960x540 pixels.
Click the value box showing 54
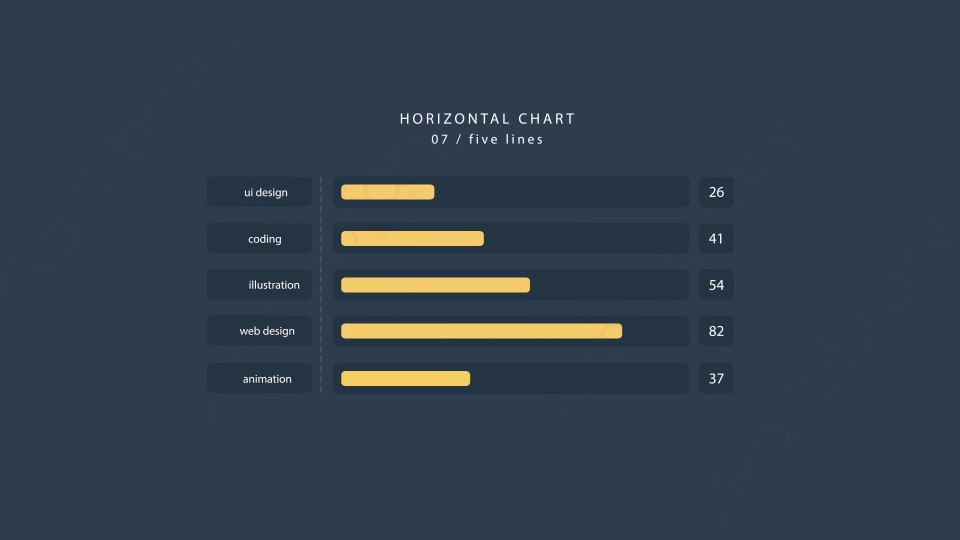click(716, 285)
